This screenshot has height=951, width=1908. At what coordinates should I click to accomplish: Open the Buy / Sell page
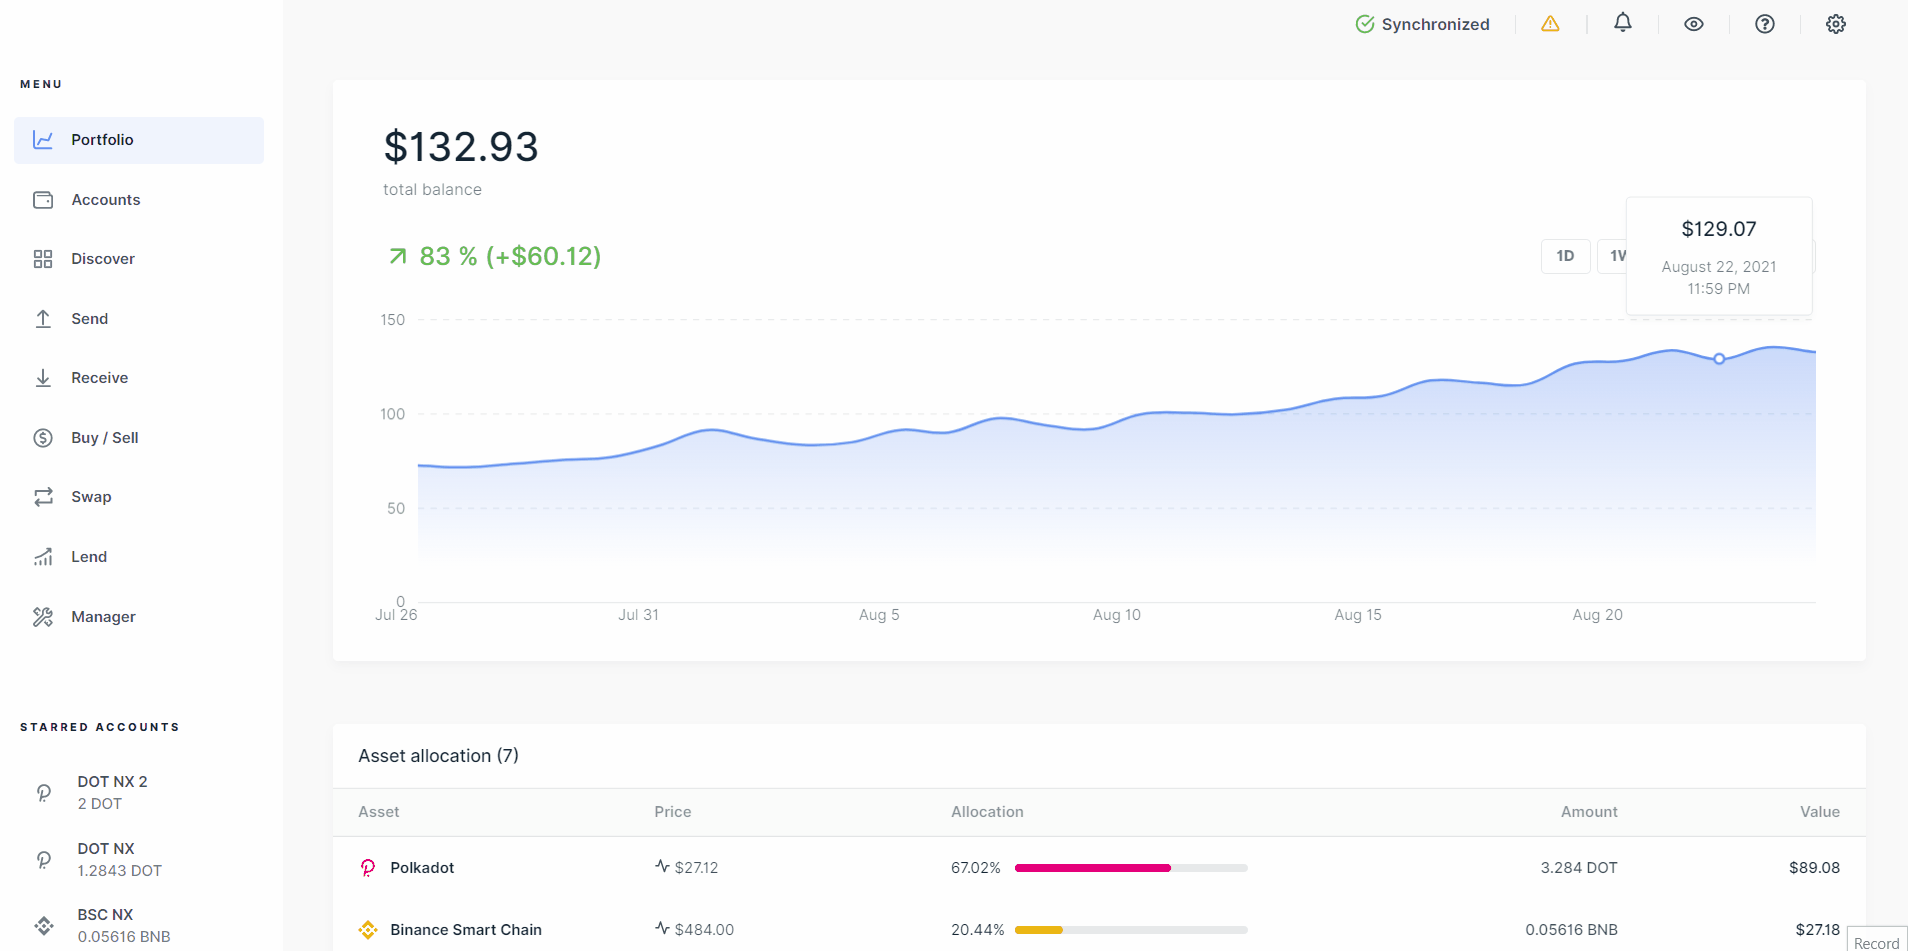point(139,438)
